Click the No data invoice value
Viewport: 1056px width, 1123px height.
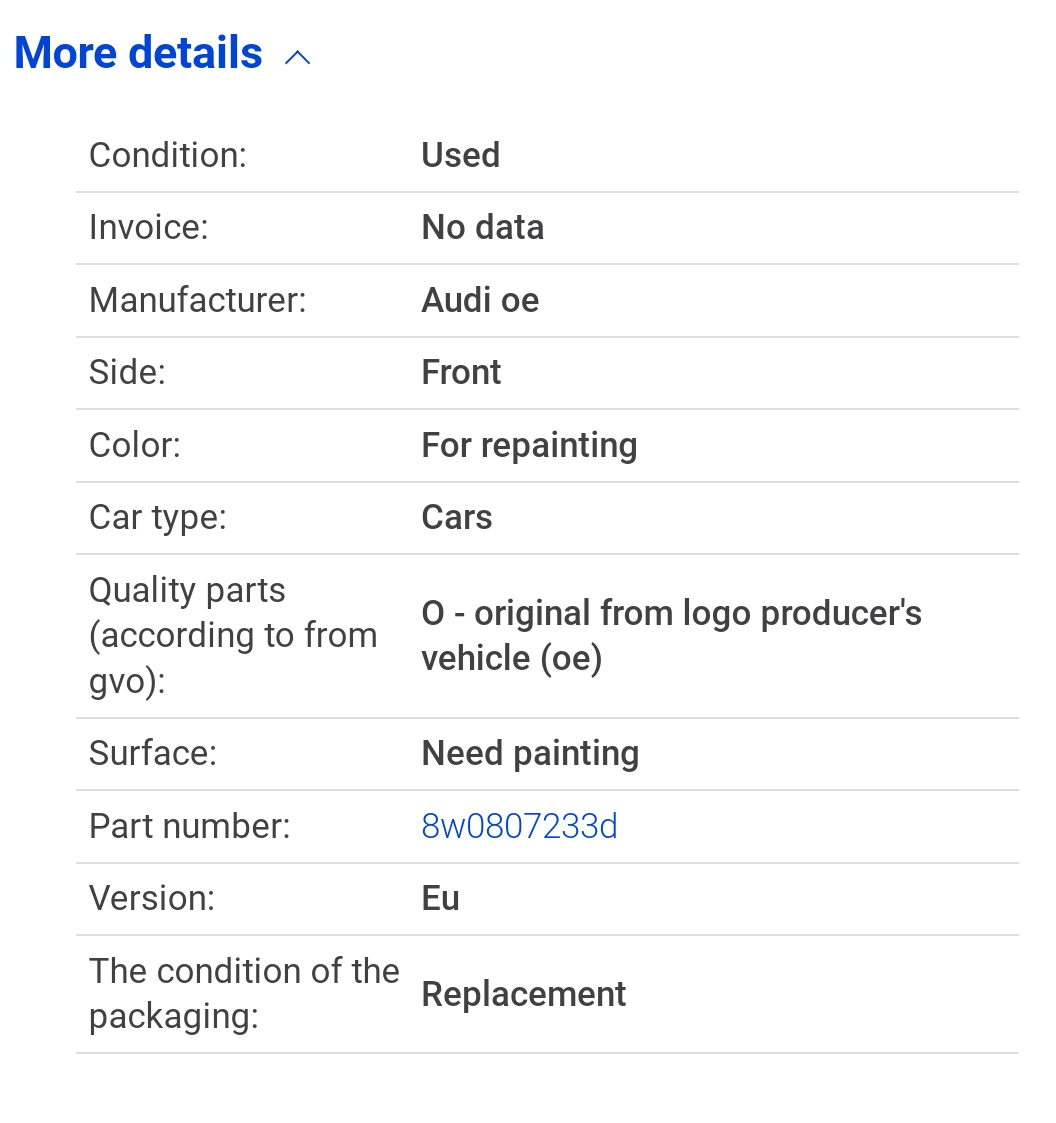click(482, 228)
